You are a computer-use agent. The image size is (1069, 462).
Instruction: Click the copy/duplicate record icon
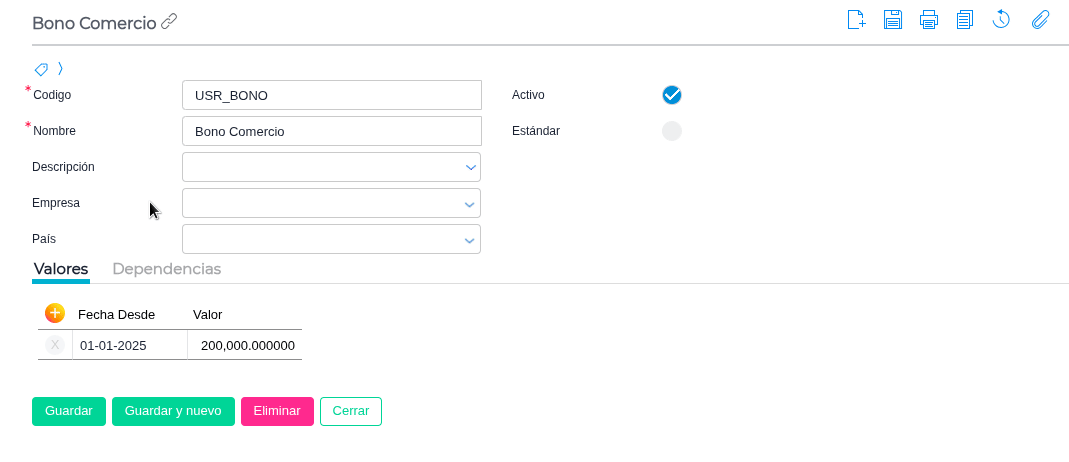965,19
